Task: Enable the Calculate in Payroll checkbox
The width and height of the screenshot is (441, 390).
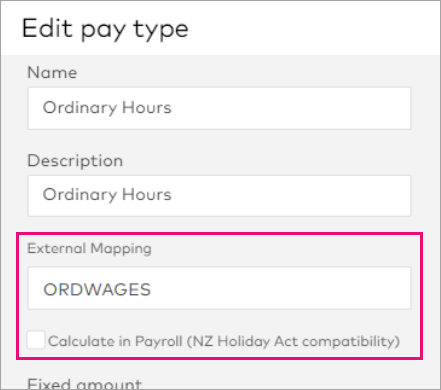Action: click(x=36, y=340)
